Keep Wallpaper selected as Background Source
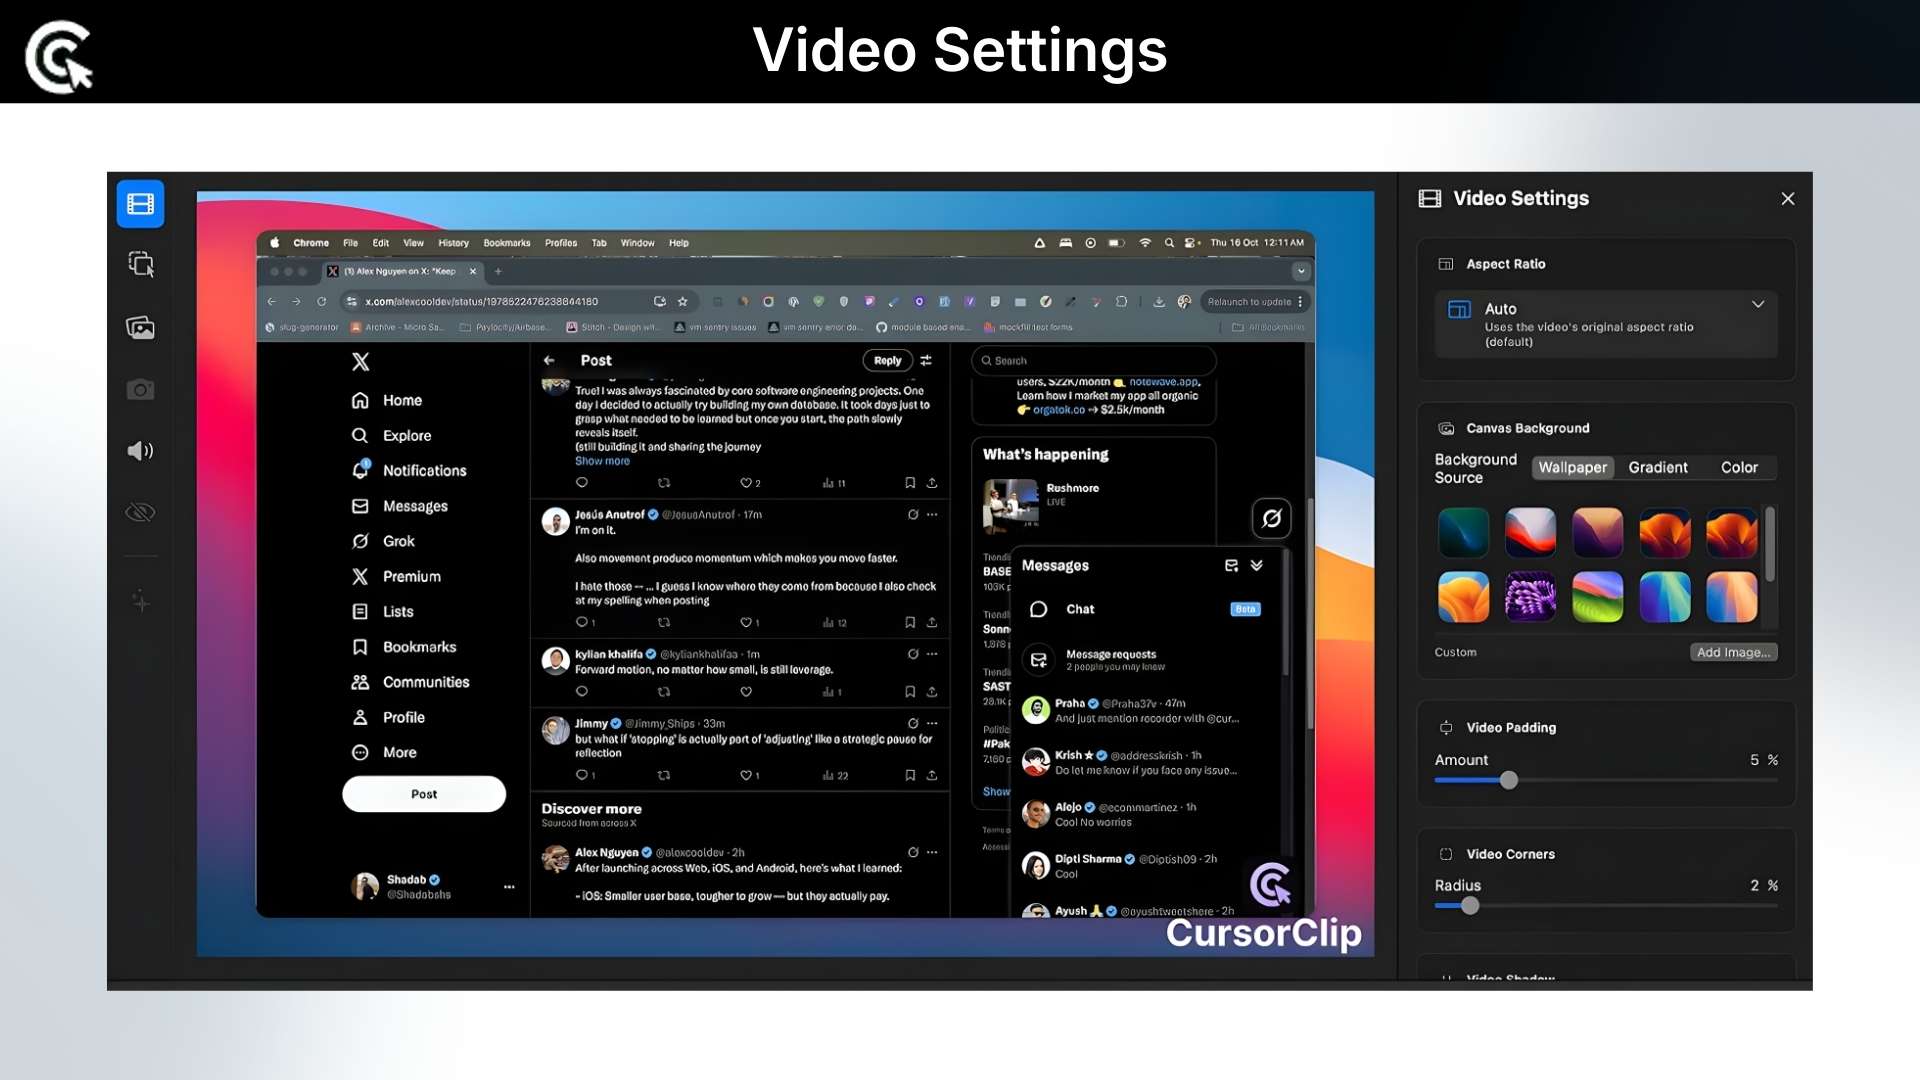1920x1080 pixels. 1572,467
